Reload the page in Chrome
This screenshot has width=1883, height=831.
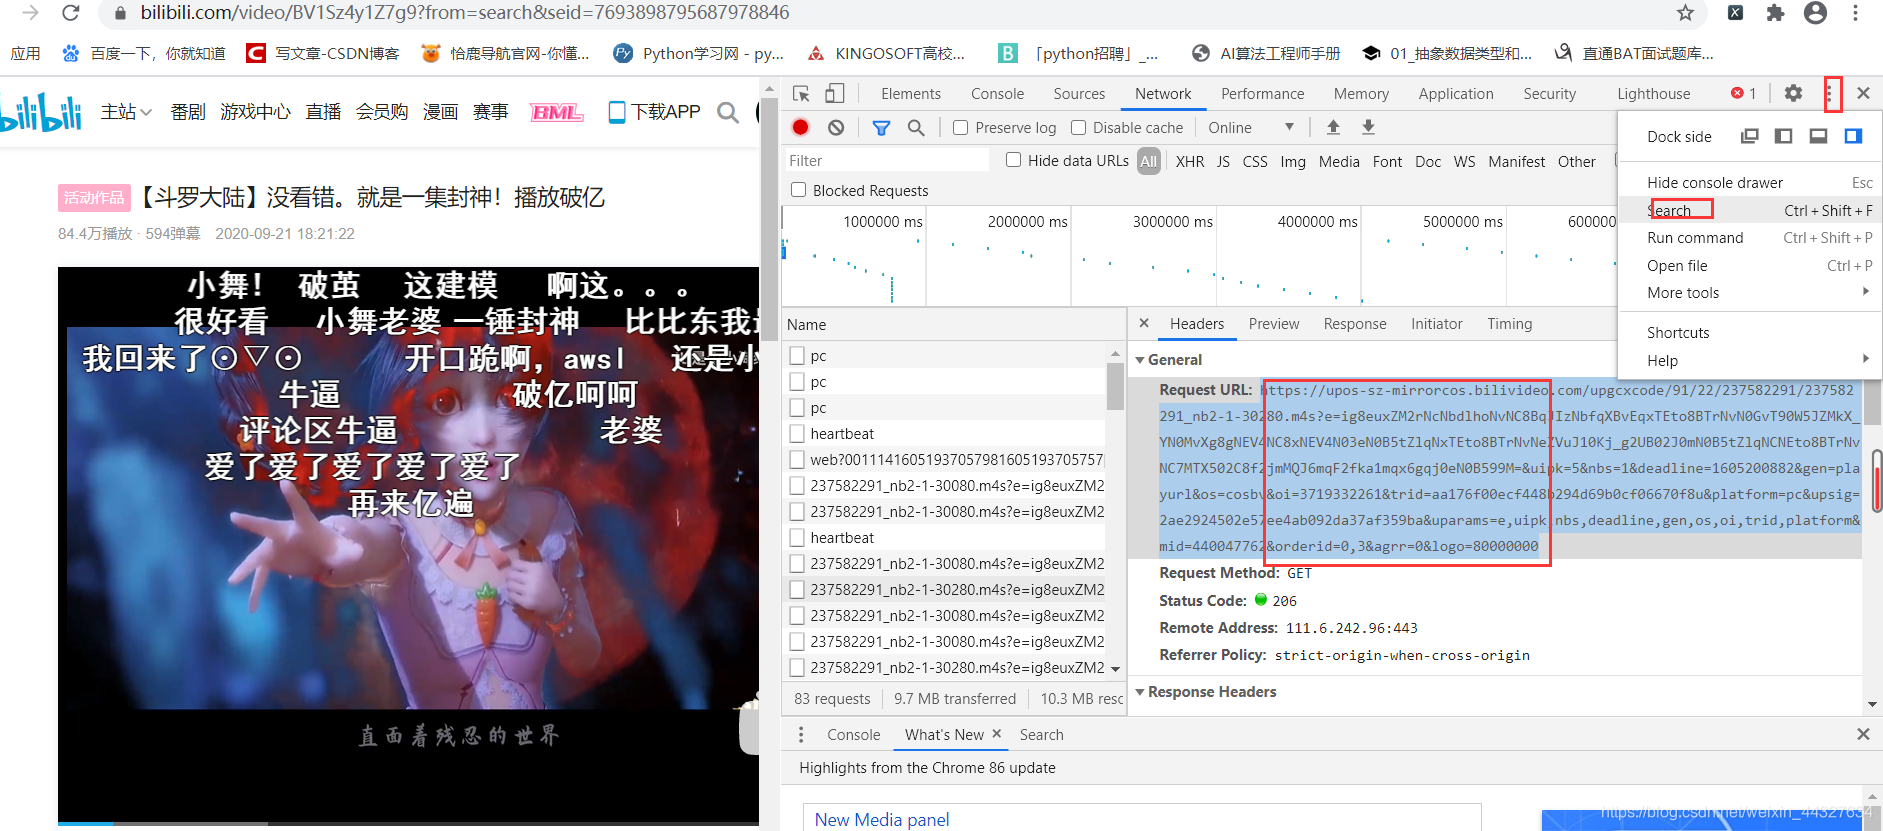click(70, 13)
